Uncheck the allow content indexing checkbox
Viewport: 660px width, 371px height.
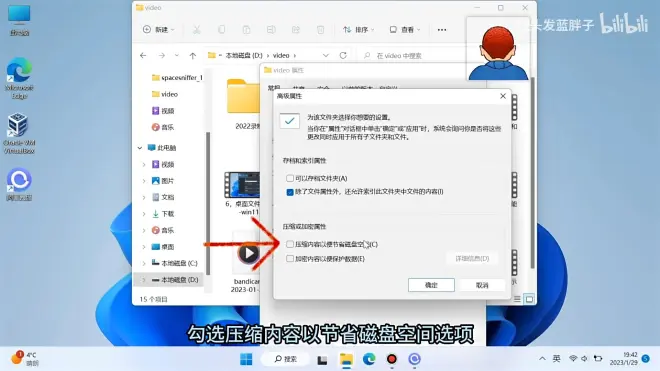290,192
